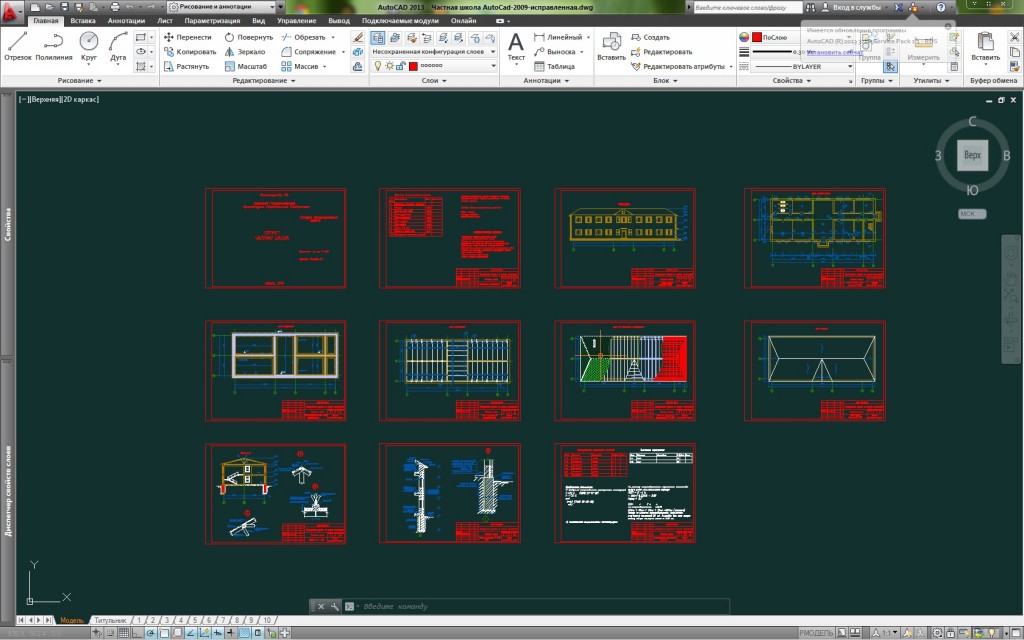The image size is (1024, 640).
Task: Expand the Слои panel
Action: click(434, 80)
